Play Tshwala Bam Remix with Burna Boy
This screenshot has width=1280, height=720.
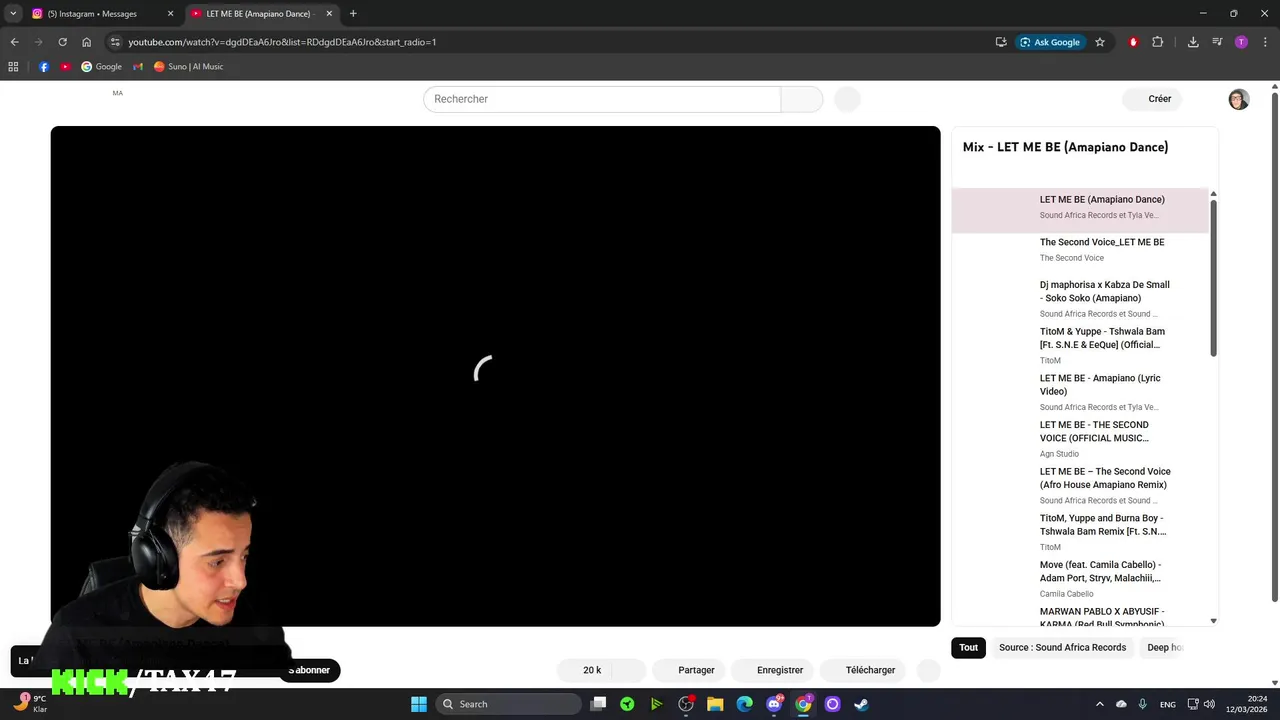tap(1080, 532)
